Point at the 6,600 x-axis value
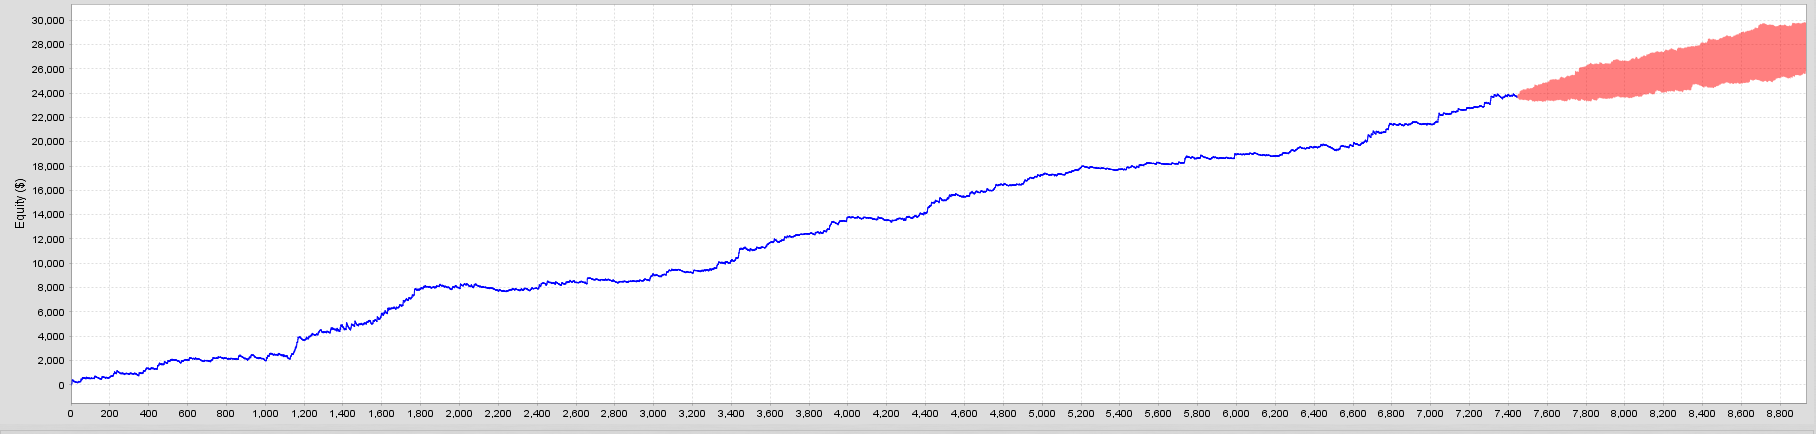This screenshot has height=434, width=1816. click(1353, 413)
